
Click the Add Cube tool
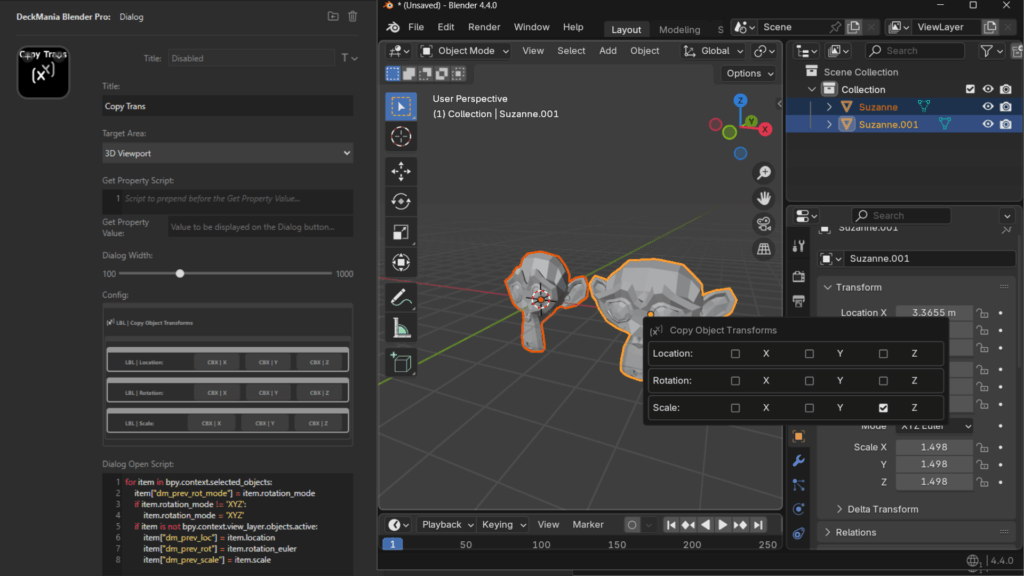[401, 363]
